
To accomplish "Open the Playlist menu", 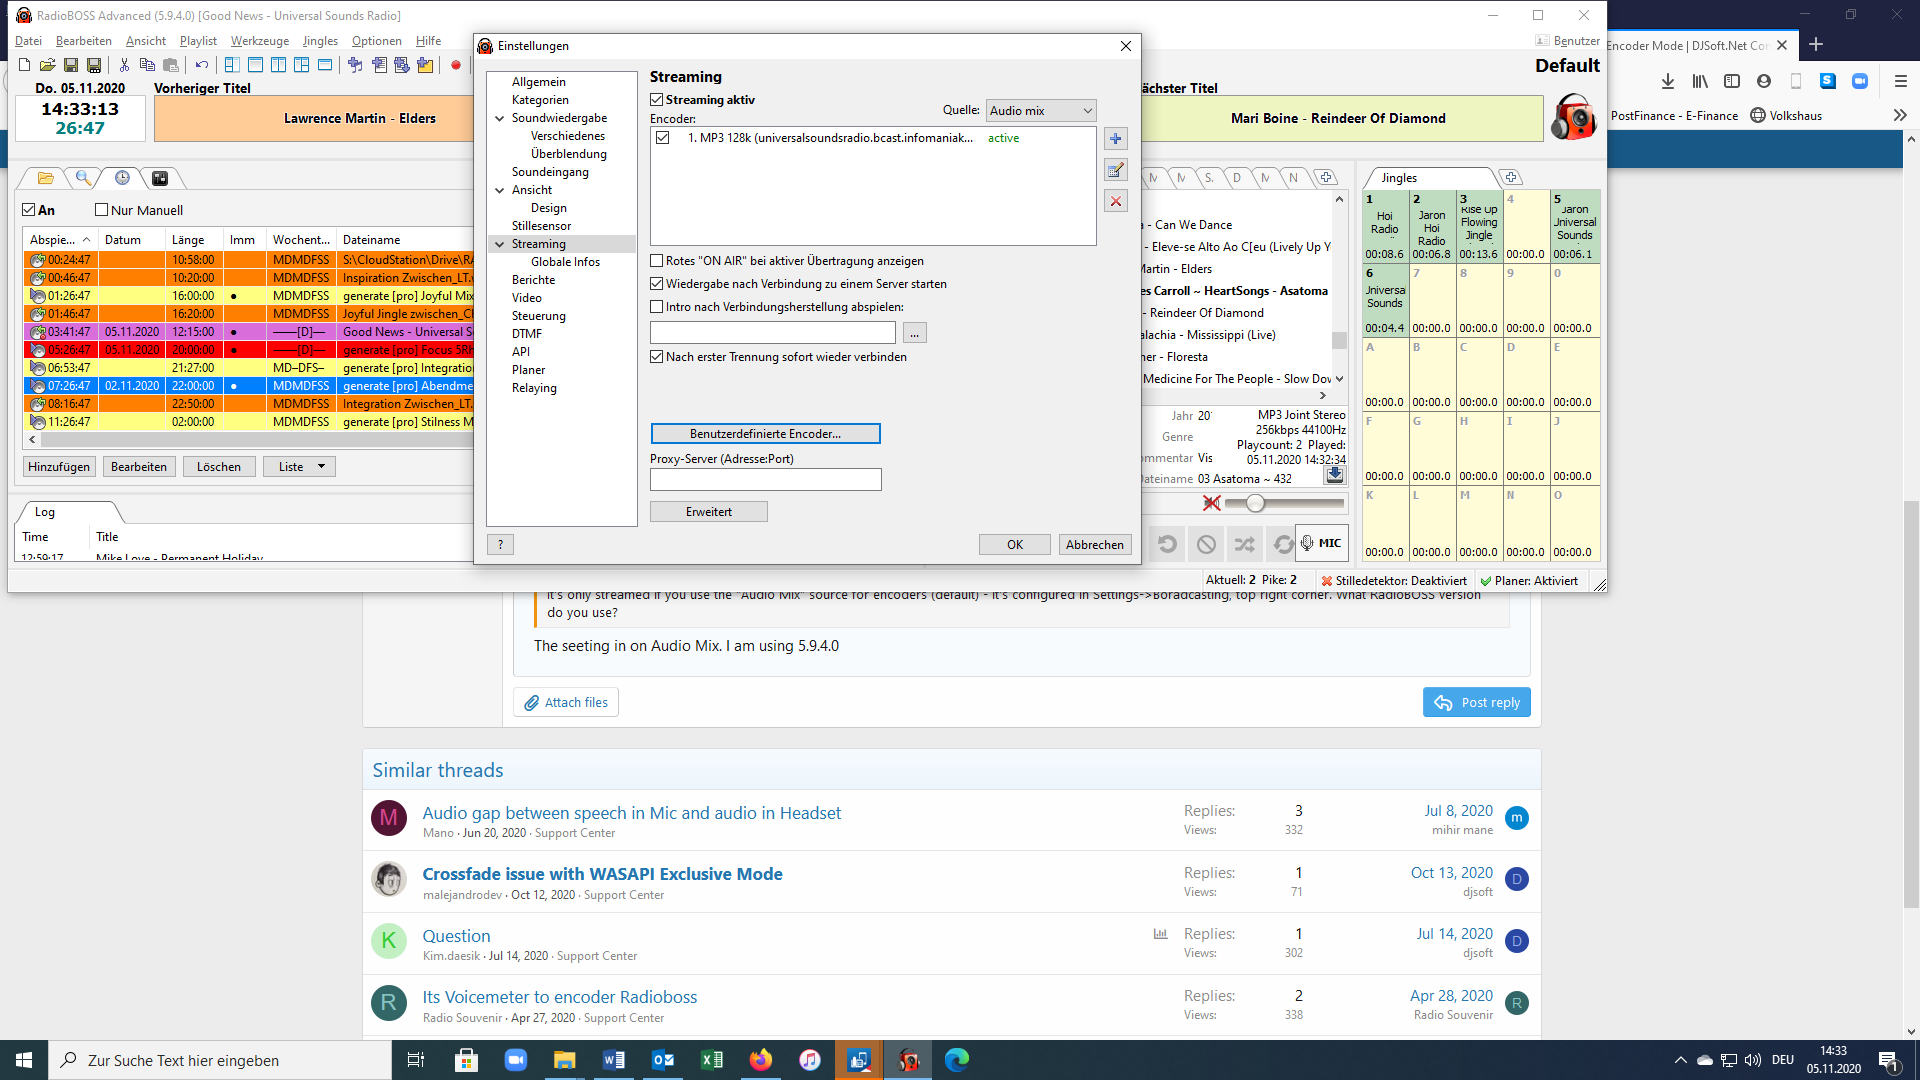I will (198, 41).
